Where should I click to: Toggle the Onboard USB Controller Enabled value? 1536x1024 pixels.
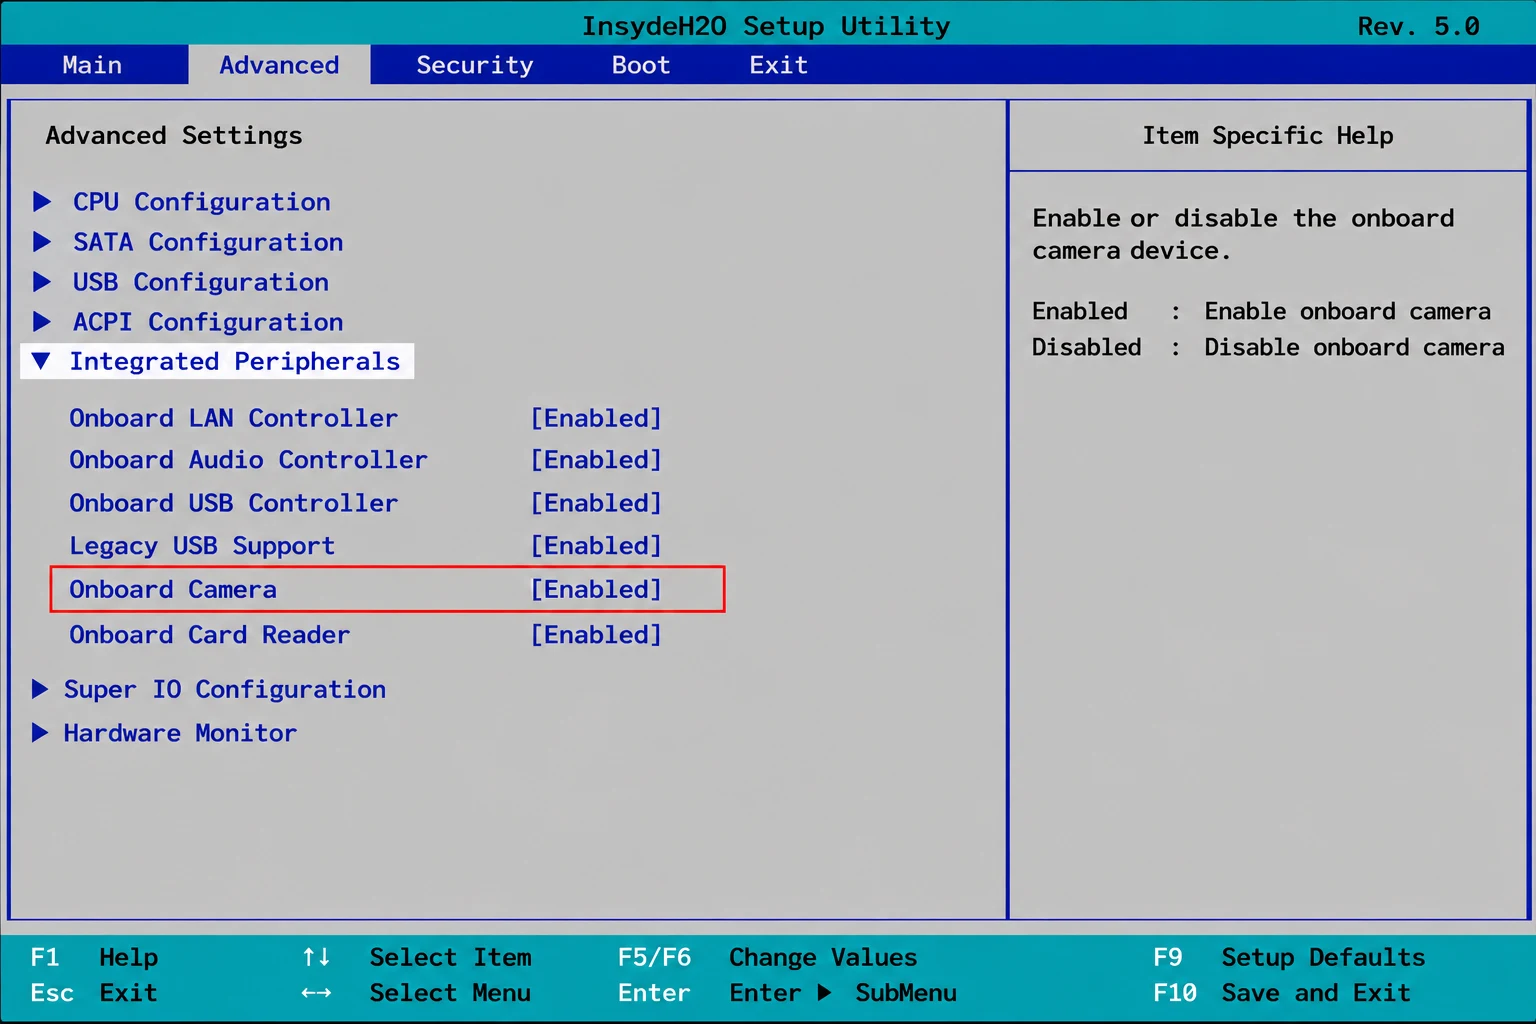[596, 503]
